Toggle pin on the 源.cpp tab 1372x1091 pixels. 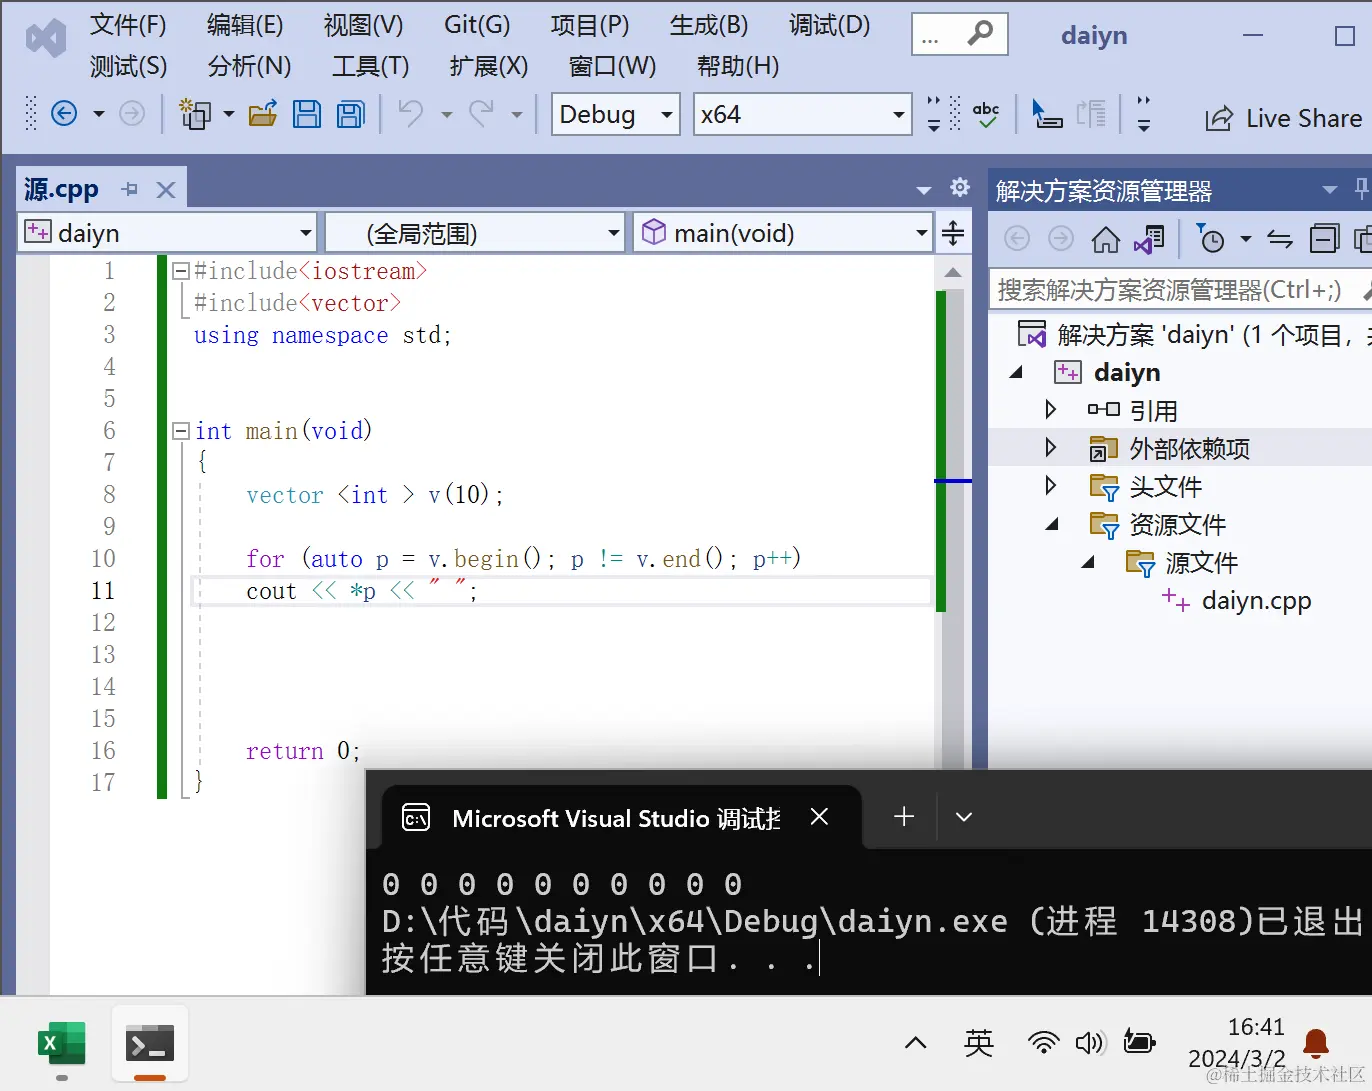tap(129, 189)
